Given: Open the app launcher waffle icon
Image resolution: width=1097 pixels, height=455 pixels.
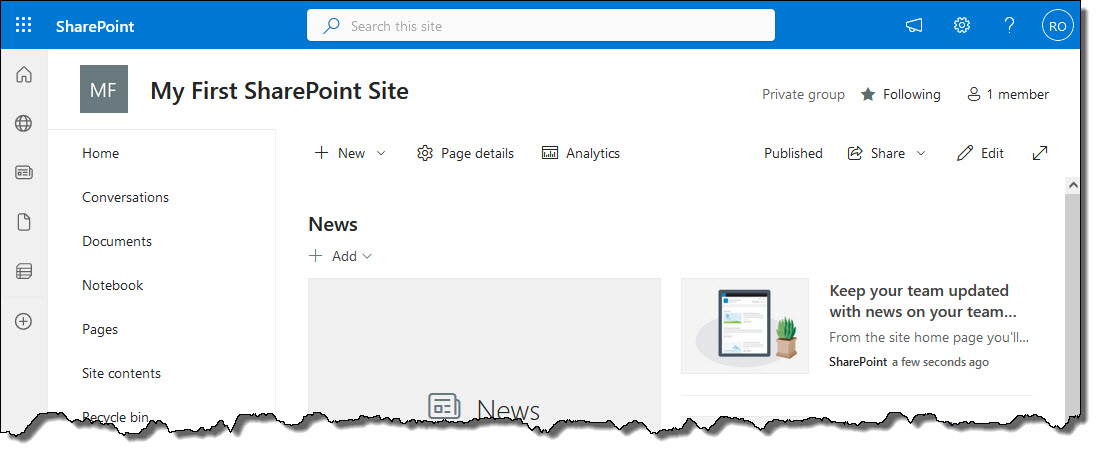Looking at the screenshot, I should [24, 26].
